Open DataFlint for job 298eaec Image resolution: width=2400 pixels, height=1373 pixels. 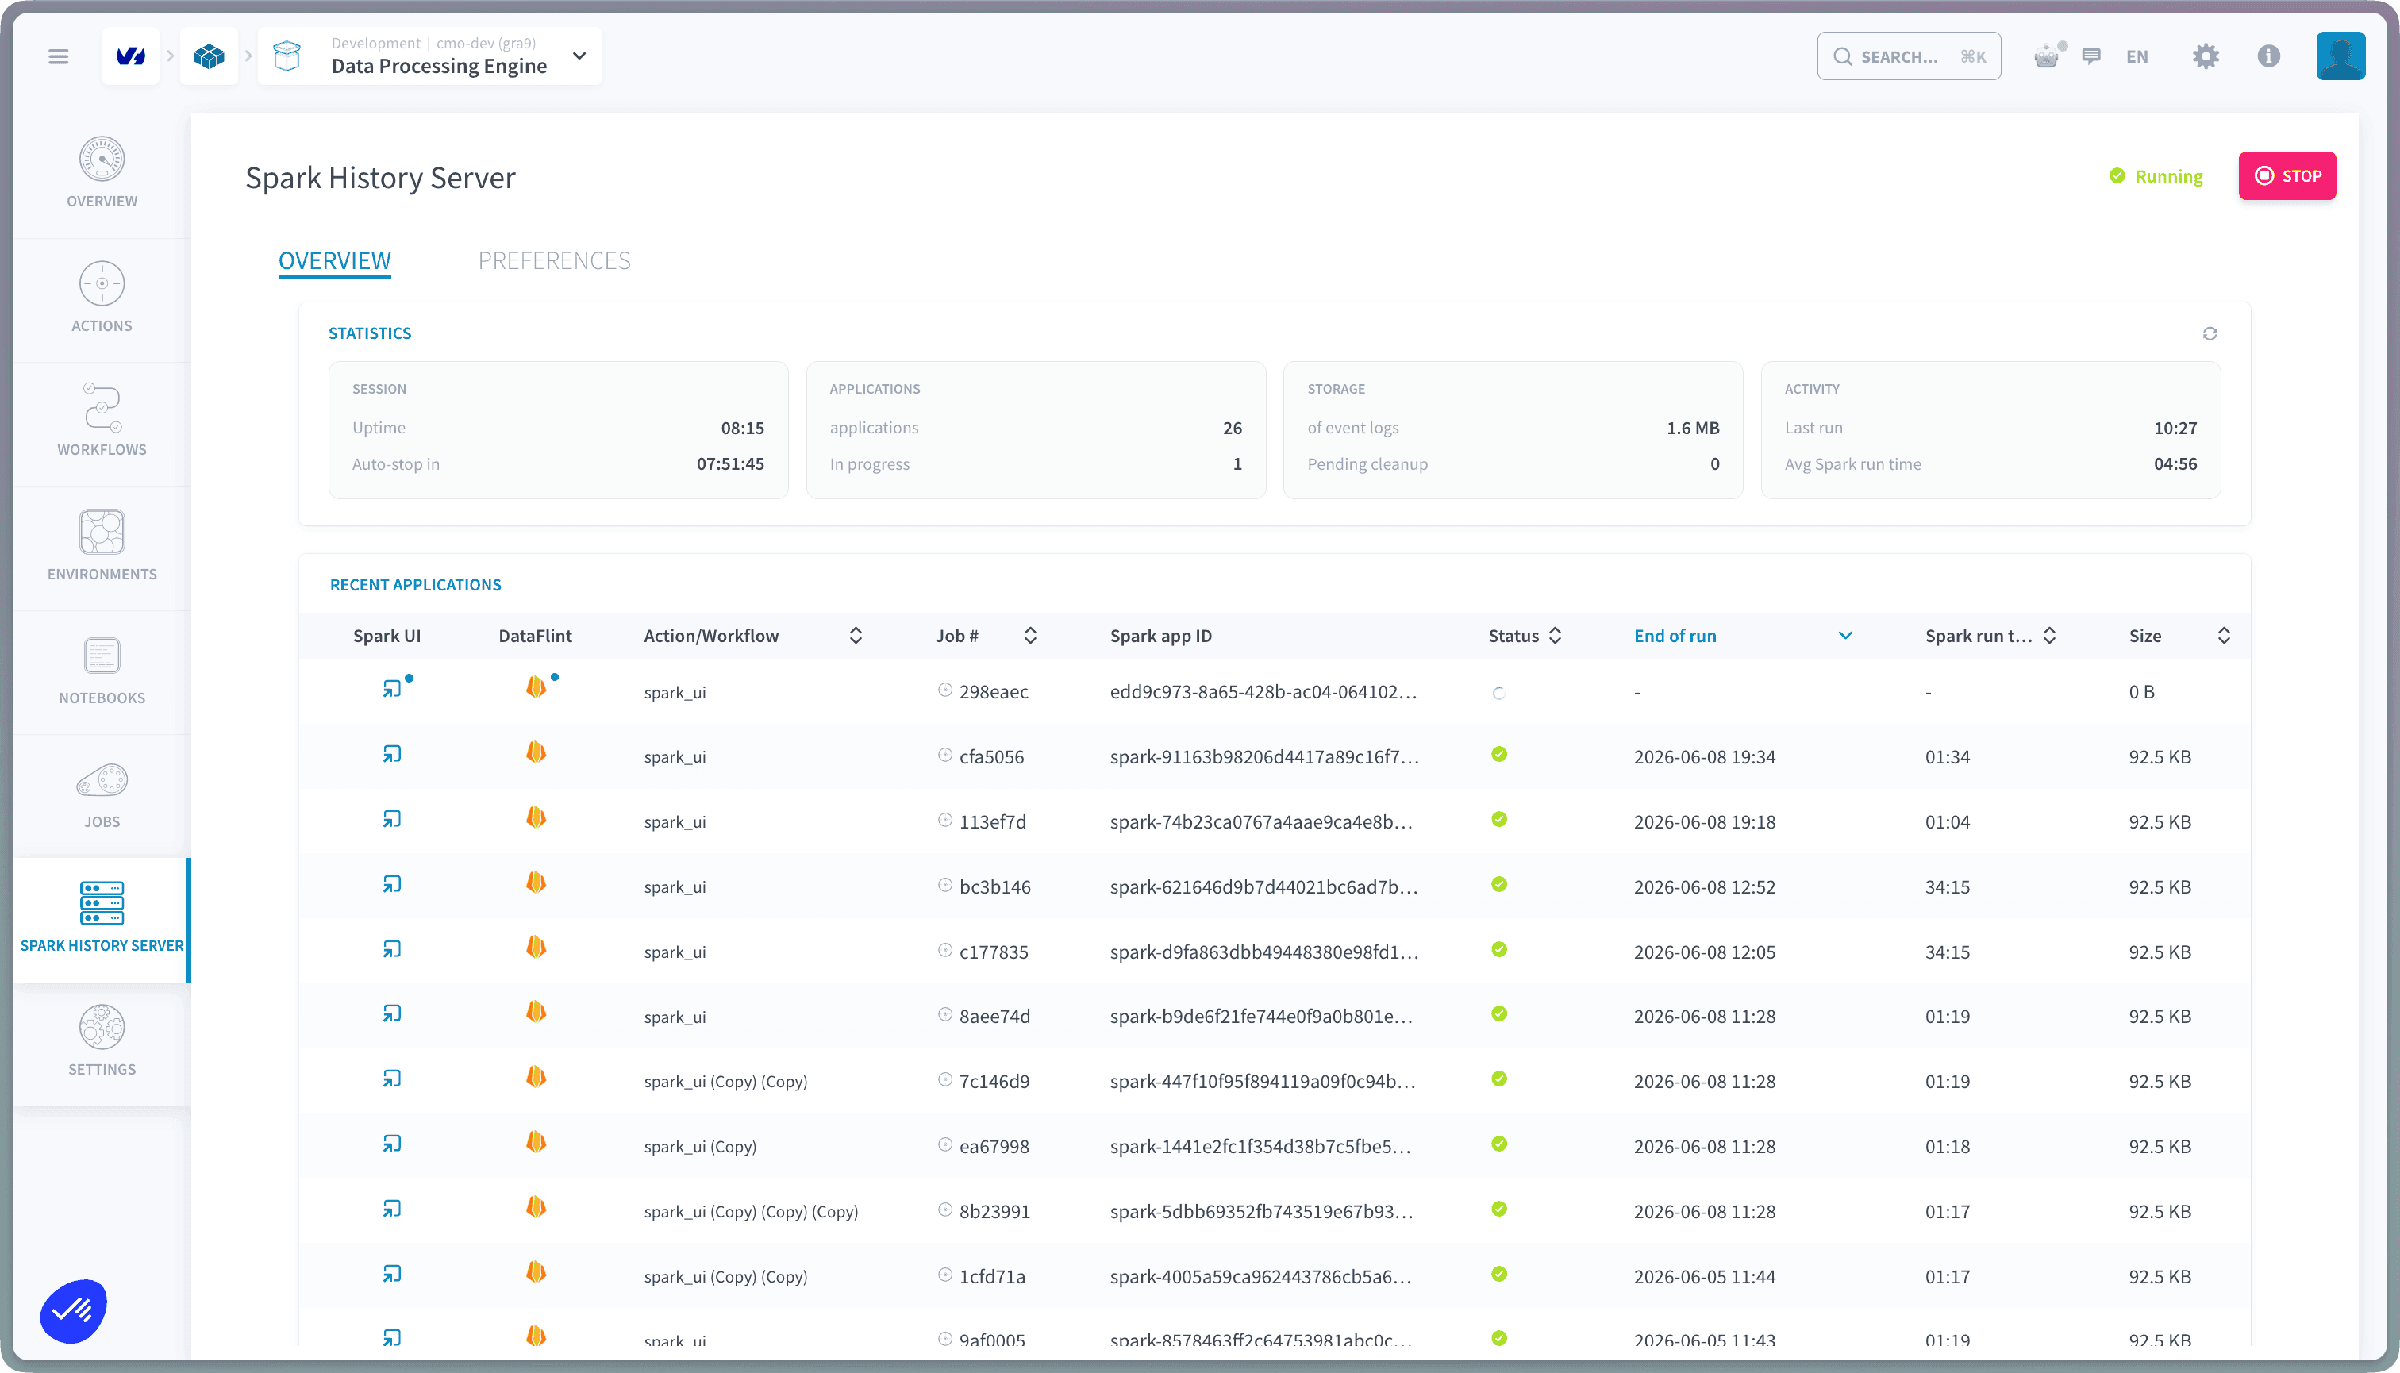pyautogui.click(x=536, y=687)
